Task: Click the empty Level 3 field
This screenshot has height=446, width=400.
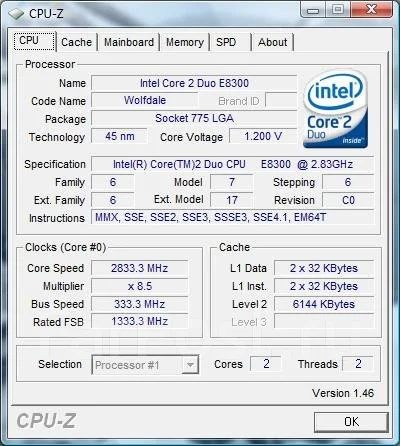Action: (x=324, y=322)
